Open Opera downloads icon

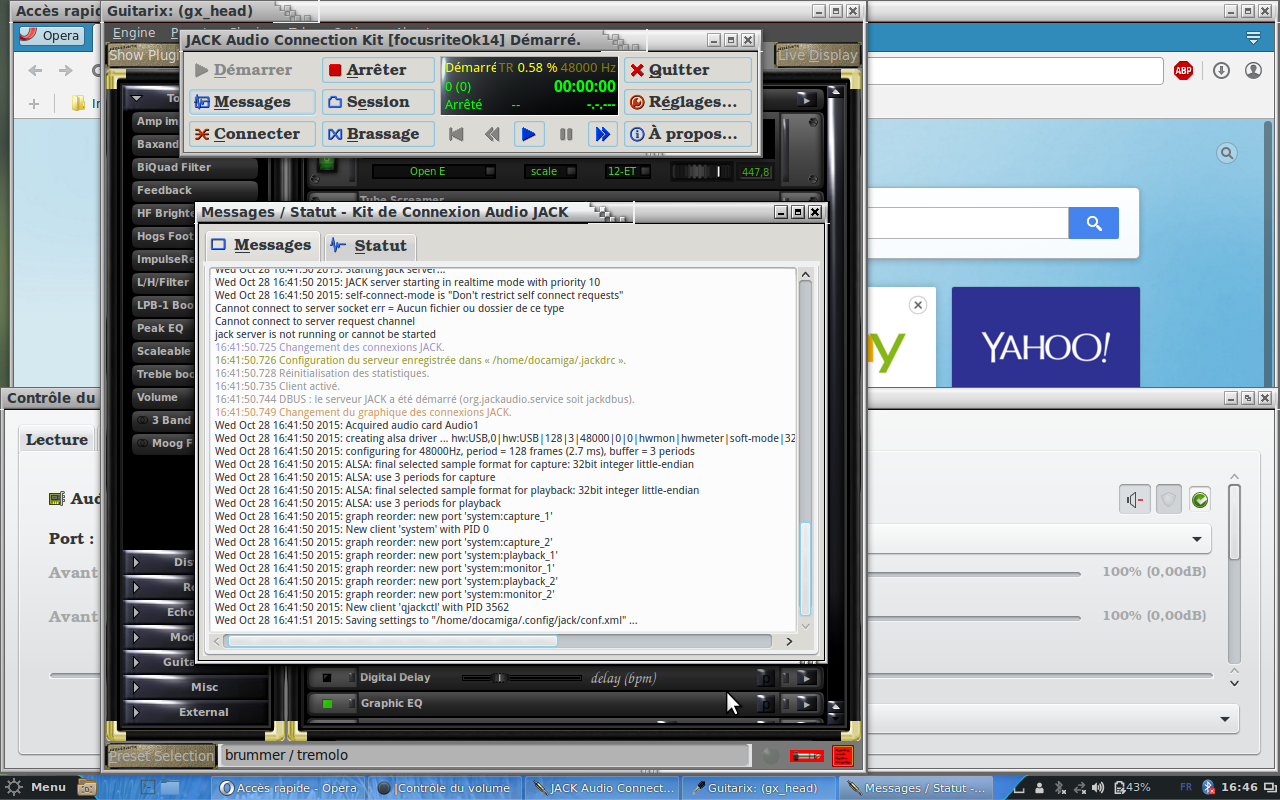(x=1221, y=71)
